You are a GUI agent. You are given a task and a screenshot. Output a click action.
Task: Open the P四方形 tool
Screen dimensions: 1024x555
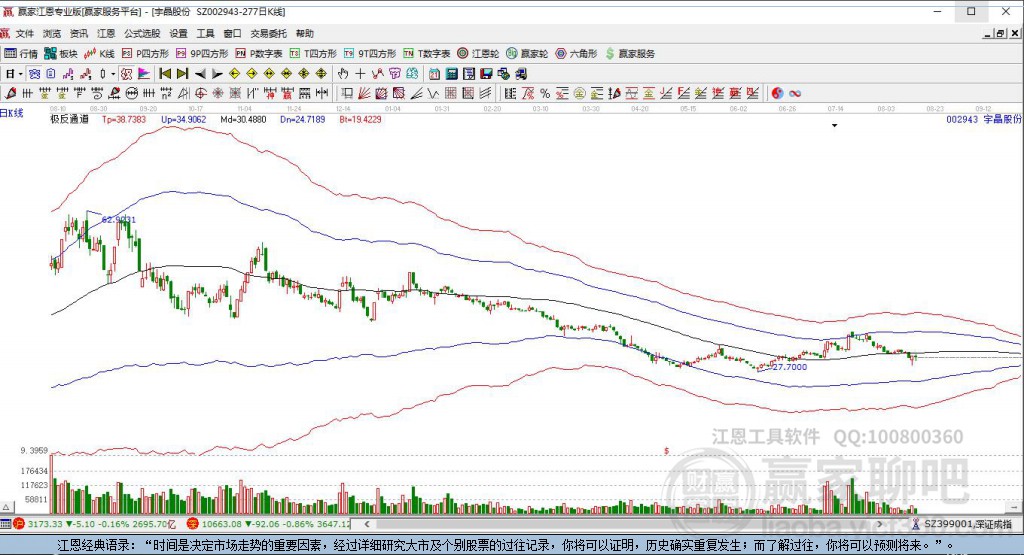tap(145, 54)
